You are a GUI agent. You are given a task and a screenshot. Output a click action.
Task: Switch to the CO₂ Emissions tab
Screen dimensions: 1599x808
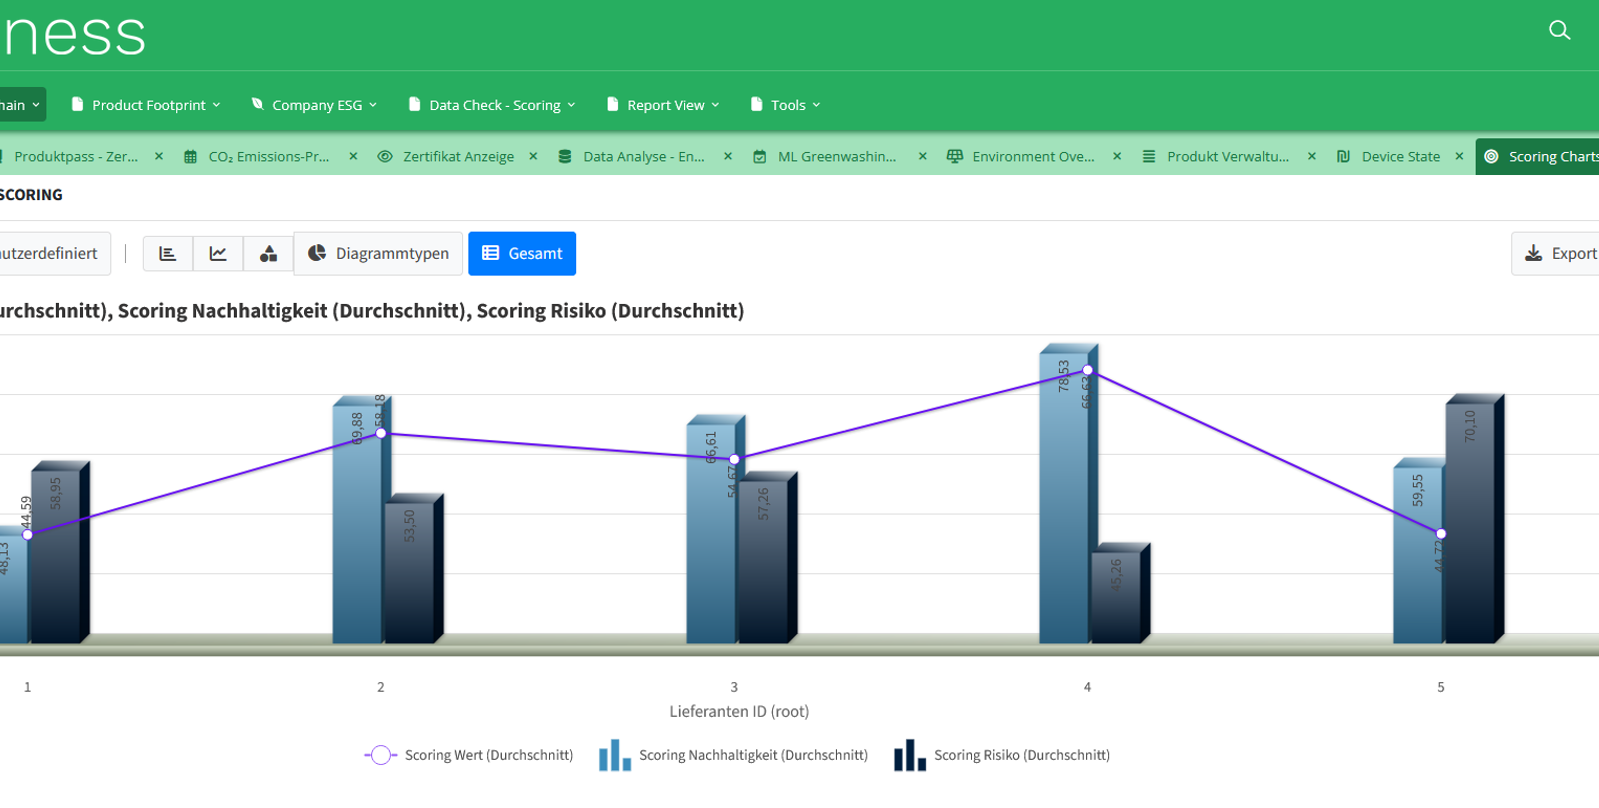[268, 157]
